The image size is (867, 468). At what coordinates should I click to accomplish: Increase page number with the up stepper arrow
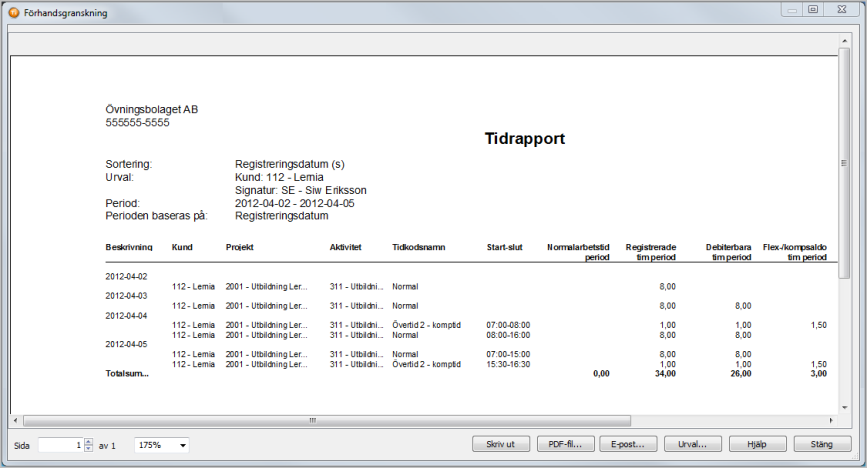pyautogui.click(x=89, y=440)
